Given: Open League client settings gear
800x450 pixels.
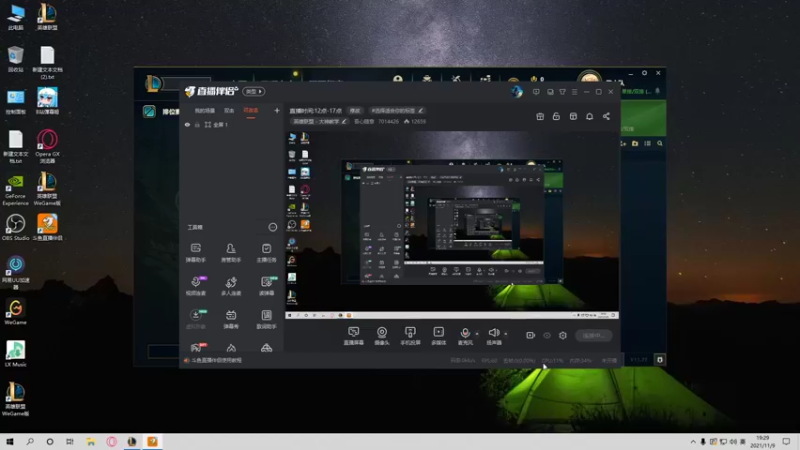Looking at the screenshot, I should coord(644,73).
